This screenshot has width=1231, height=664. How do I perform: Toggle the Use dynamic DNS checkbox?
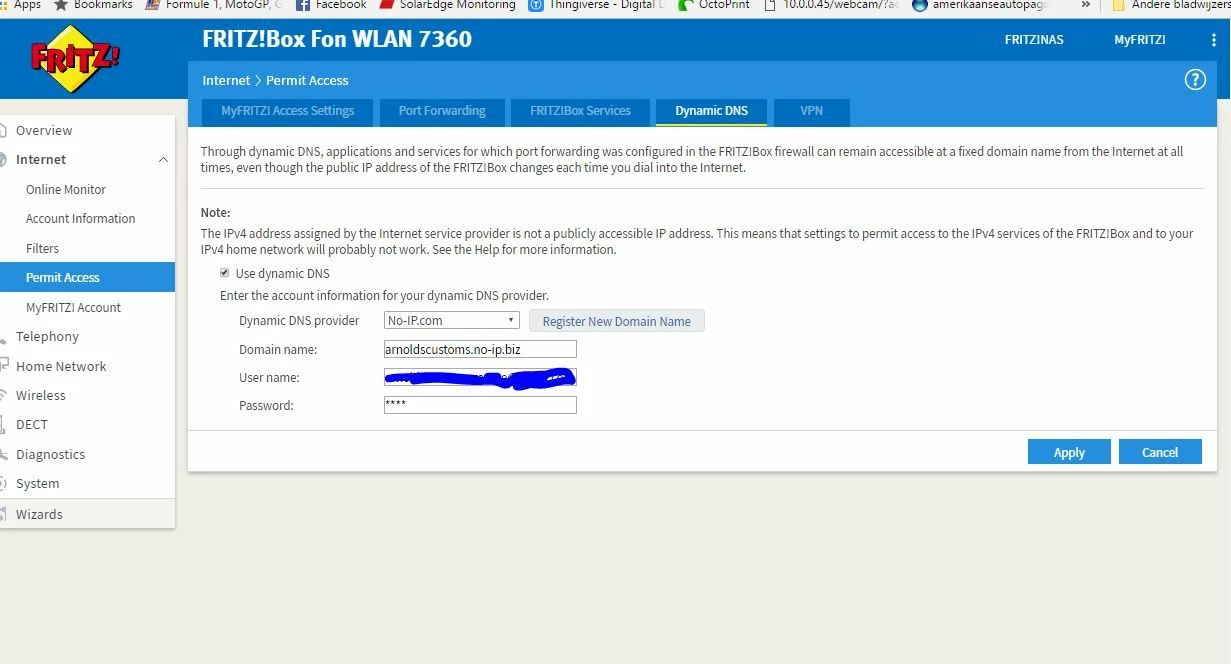[x=224, y=273]
